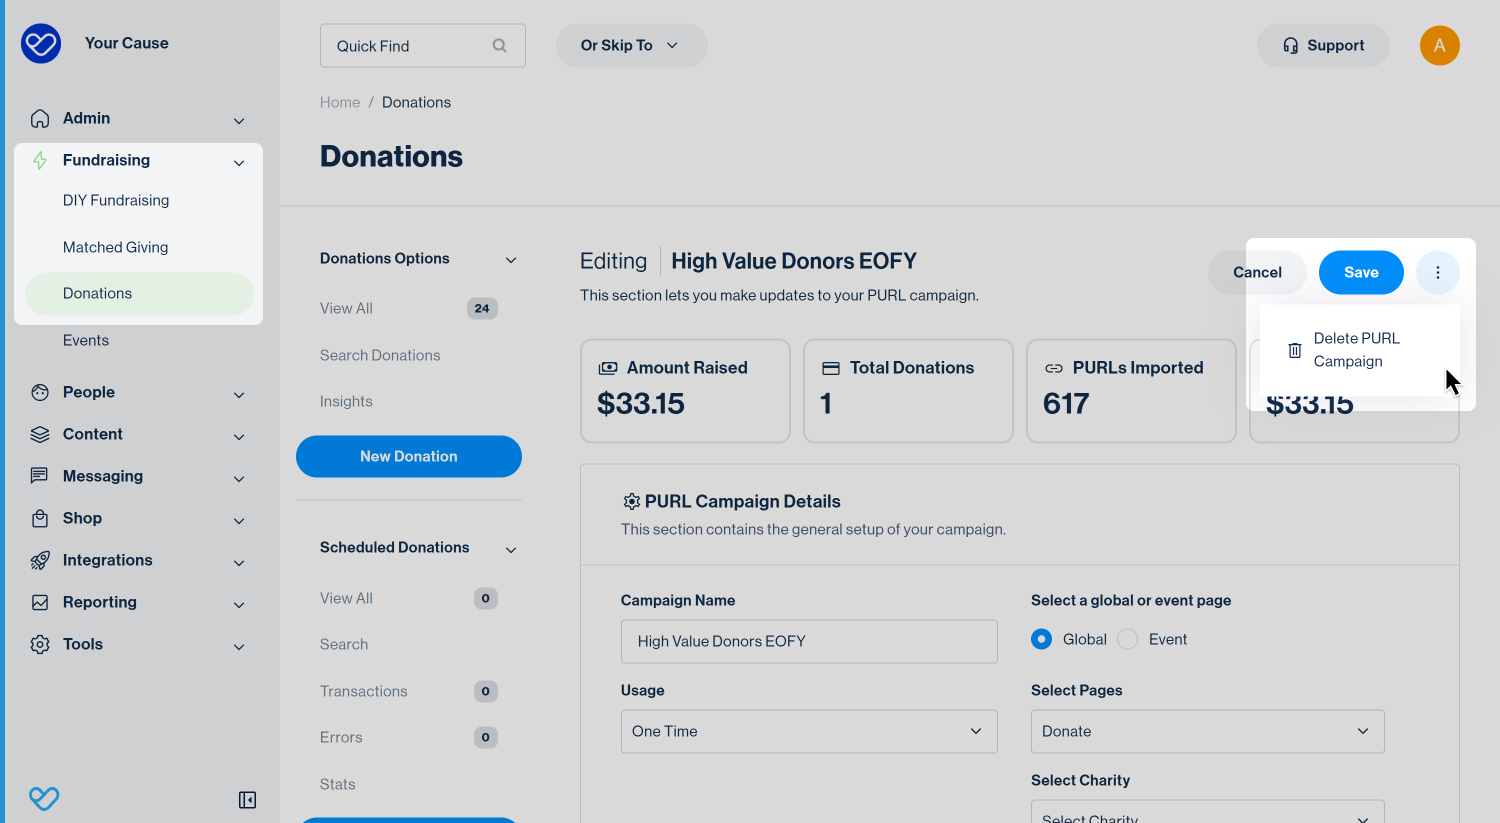
Task: Click the Shop bag icon
Action: (40, 519)
